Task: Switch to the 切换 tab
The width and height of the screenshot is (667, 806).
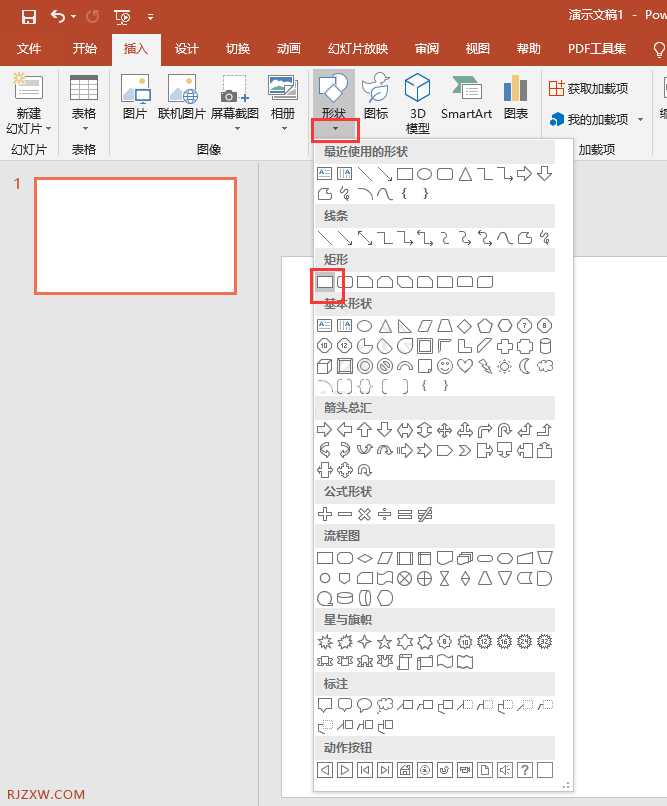Action: pos(238,49)
